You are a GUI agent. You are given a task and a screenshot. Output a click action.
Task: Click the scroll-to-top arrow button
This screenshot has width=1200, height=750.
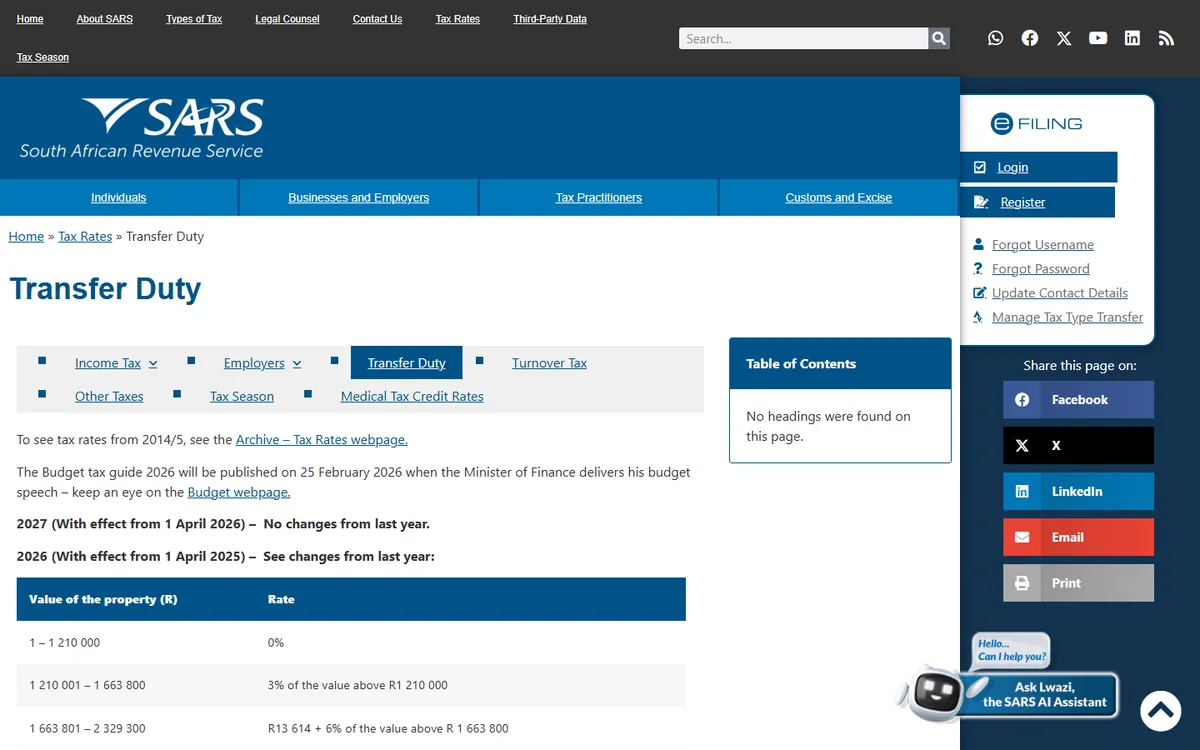click(x=1161, y=711)
